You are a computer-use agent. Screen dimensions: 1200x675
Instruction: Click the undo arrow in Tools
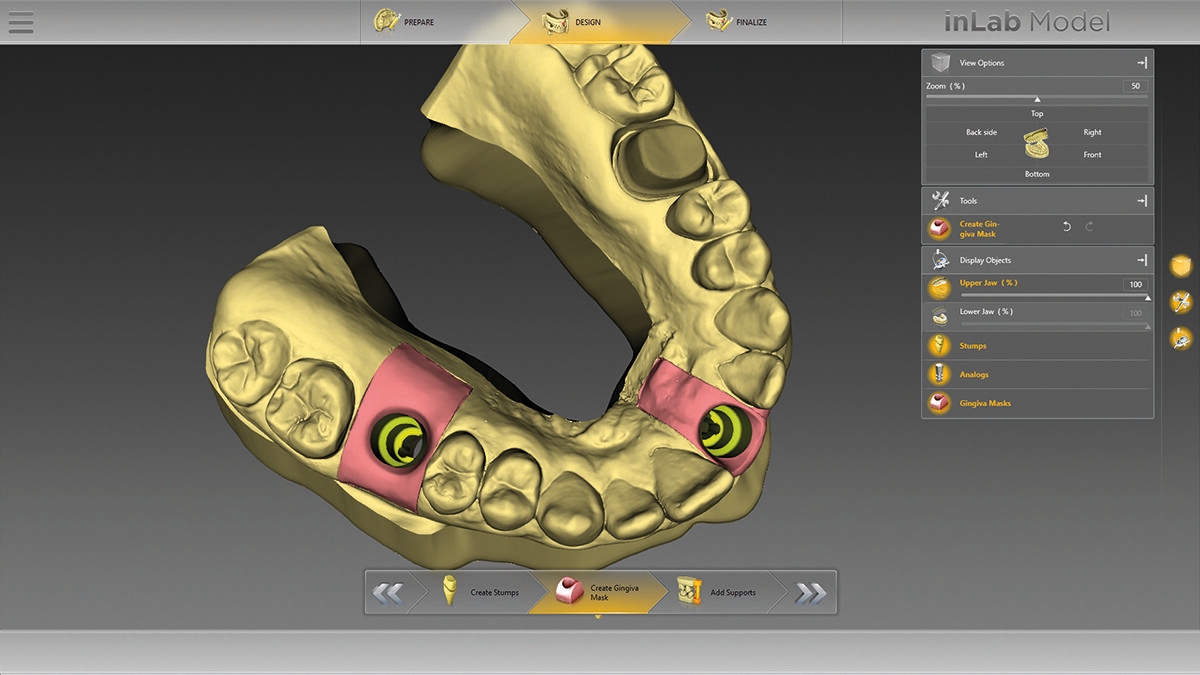pyautogui.click(x=1066, y=227)
